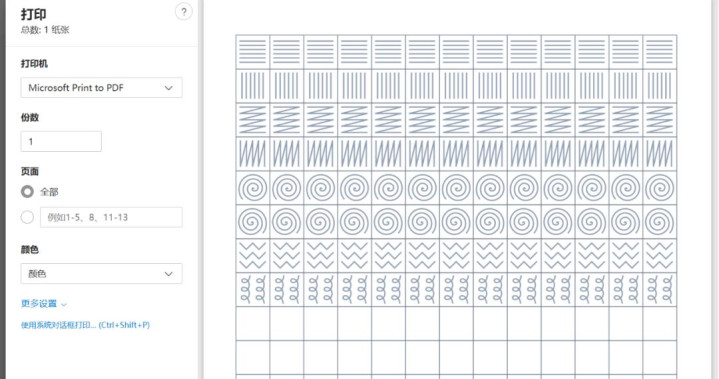Click the first curly-loop pattern cell in preview
Image resolution: width=719 pixels, height=379 pixels.
click(253, 290)
